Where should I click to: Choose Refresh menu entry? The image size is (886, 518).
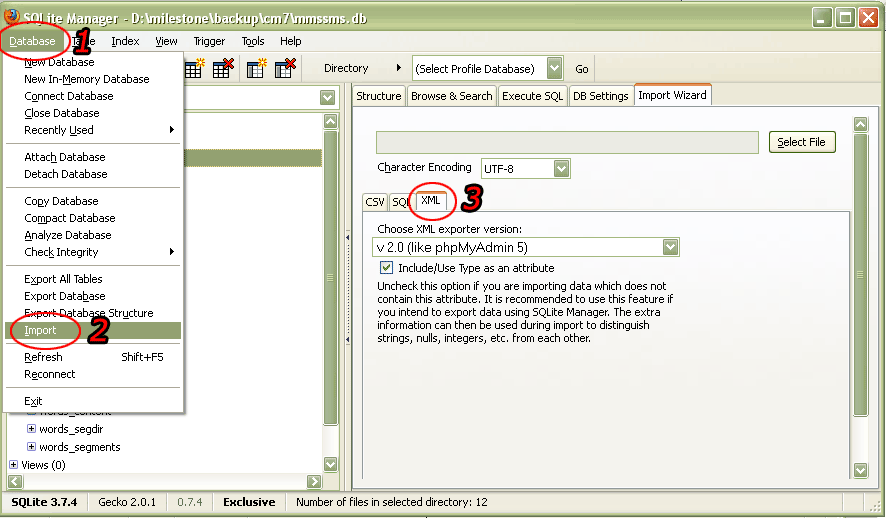[x=93, y=357]
